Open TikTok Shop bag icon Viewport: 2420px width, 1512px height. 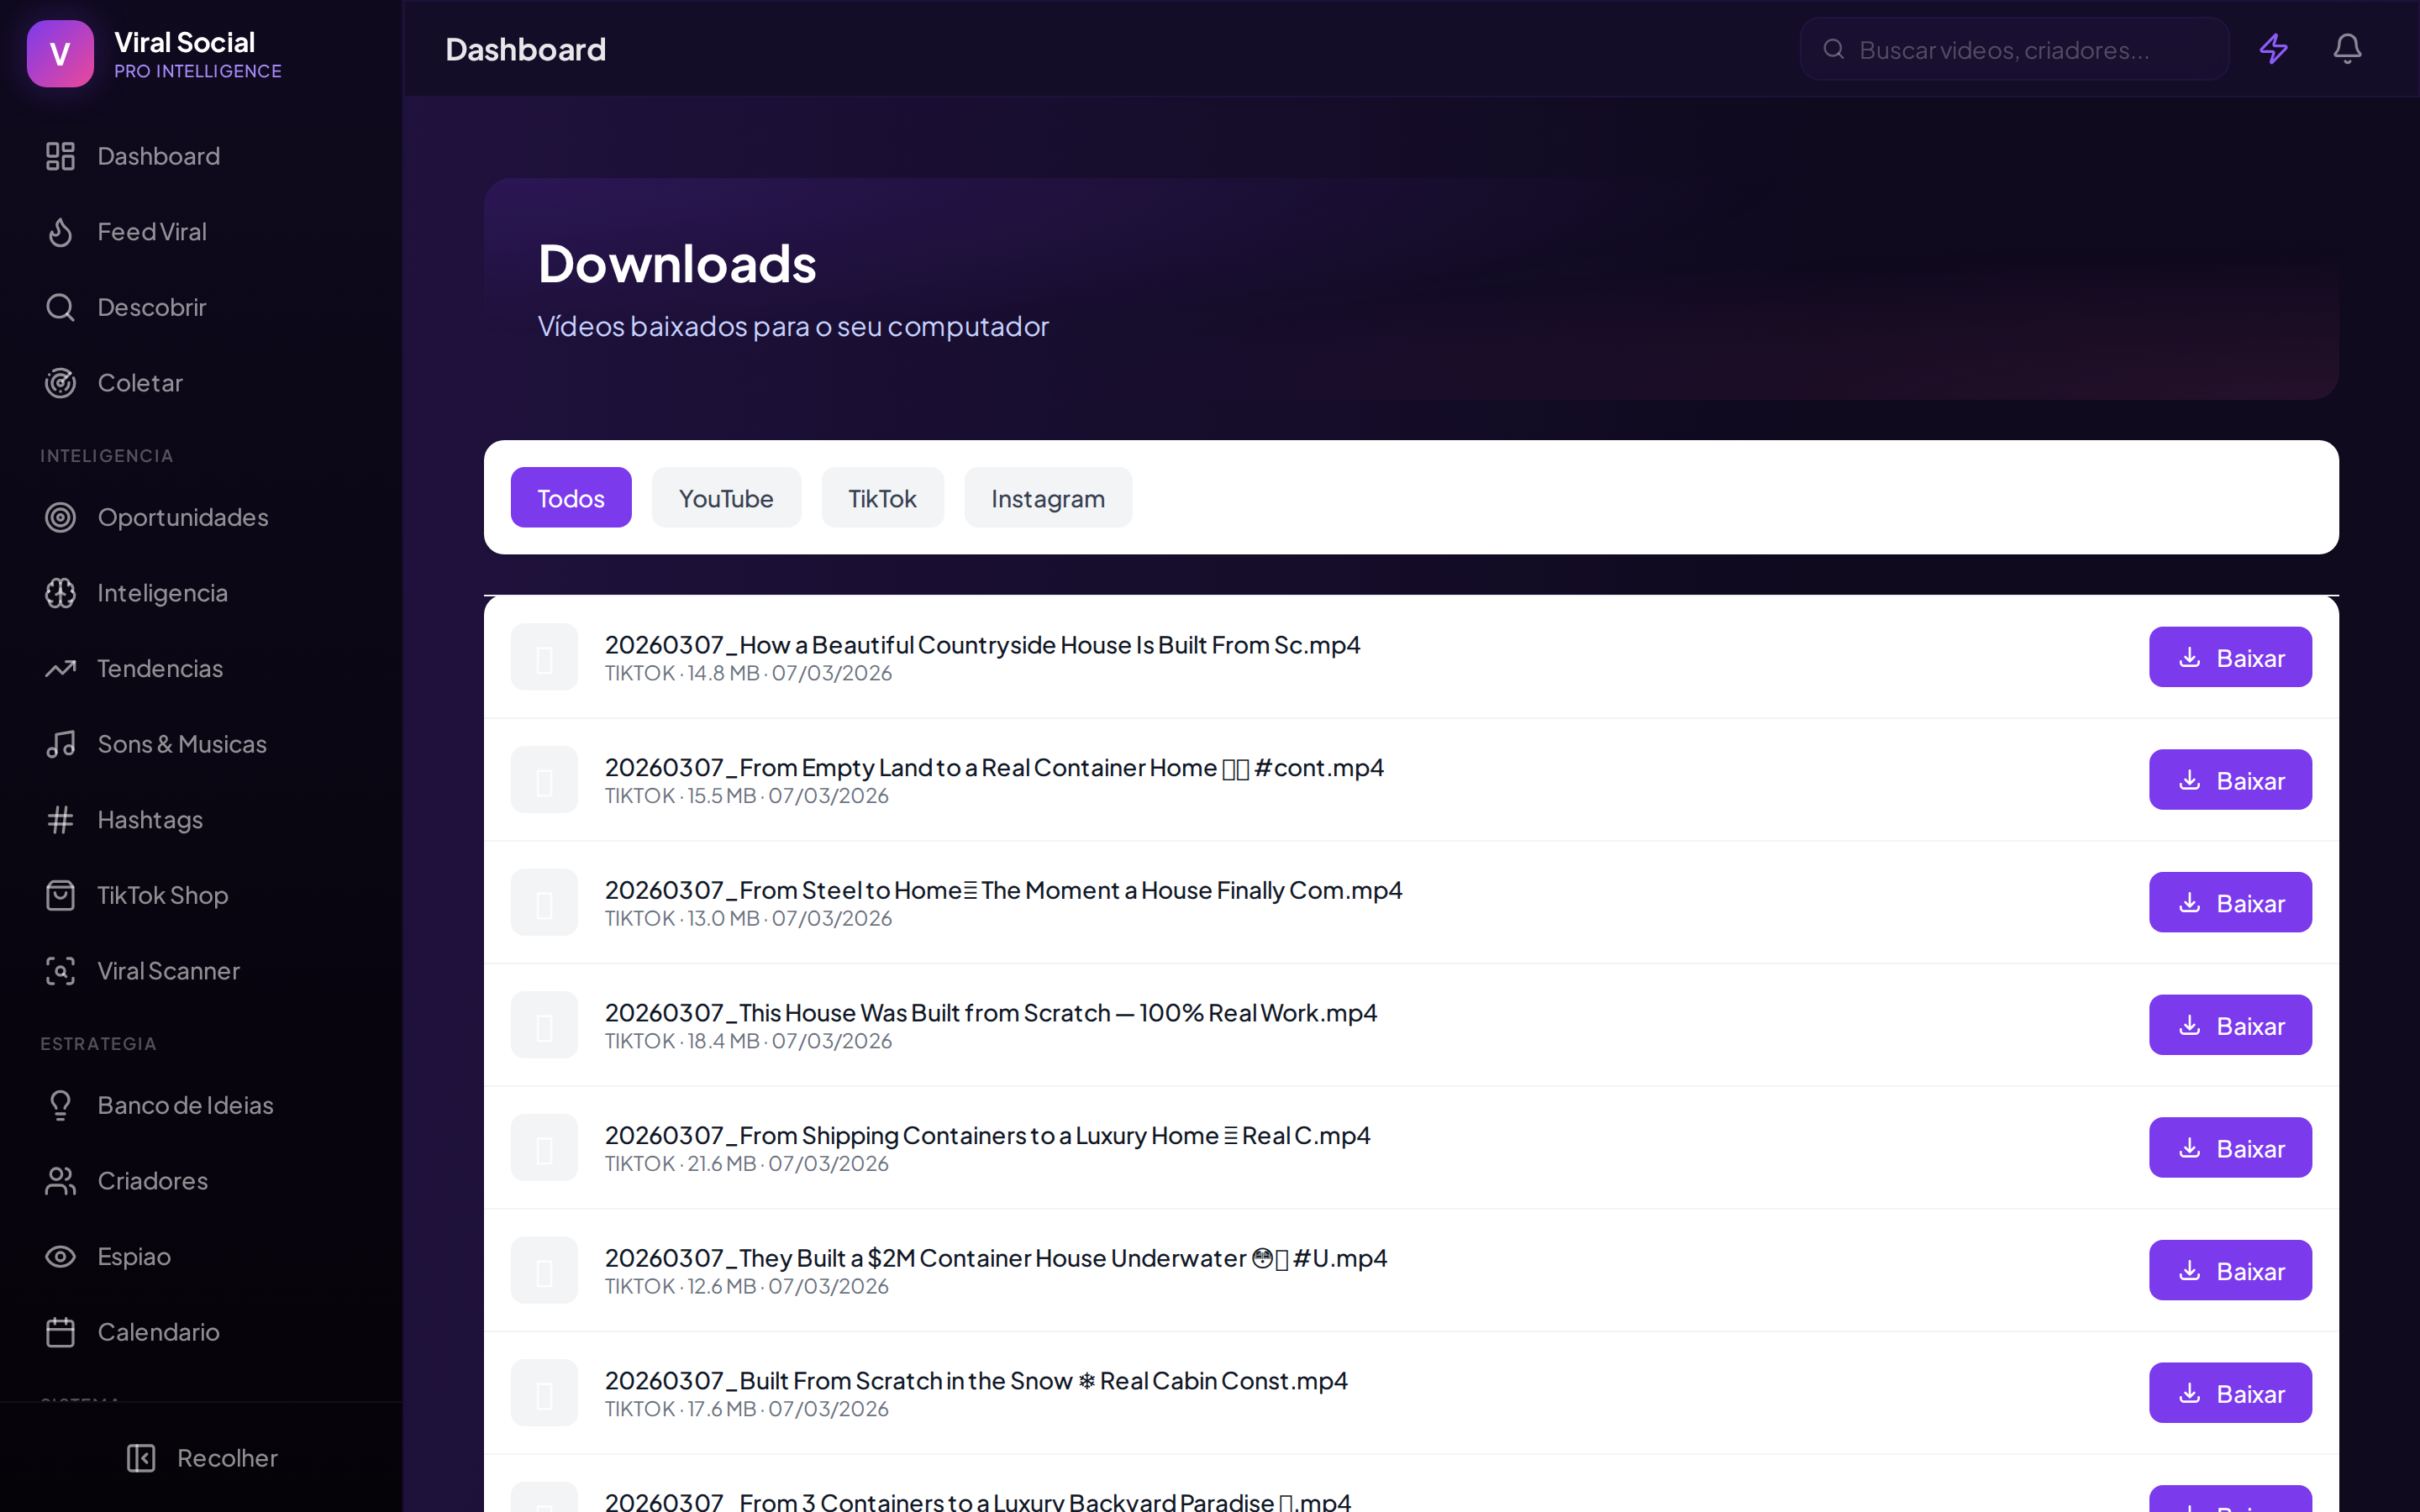[x=60, y=895]
